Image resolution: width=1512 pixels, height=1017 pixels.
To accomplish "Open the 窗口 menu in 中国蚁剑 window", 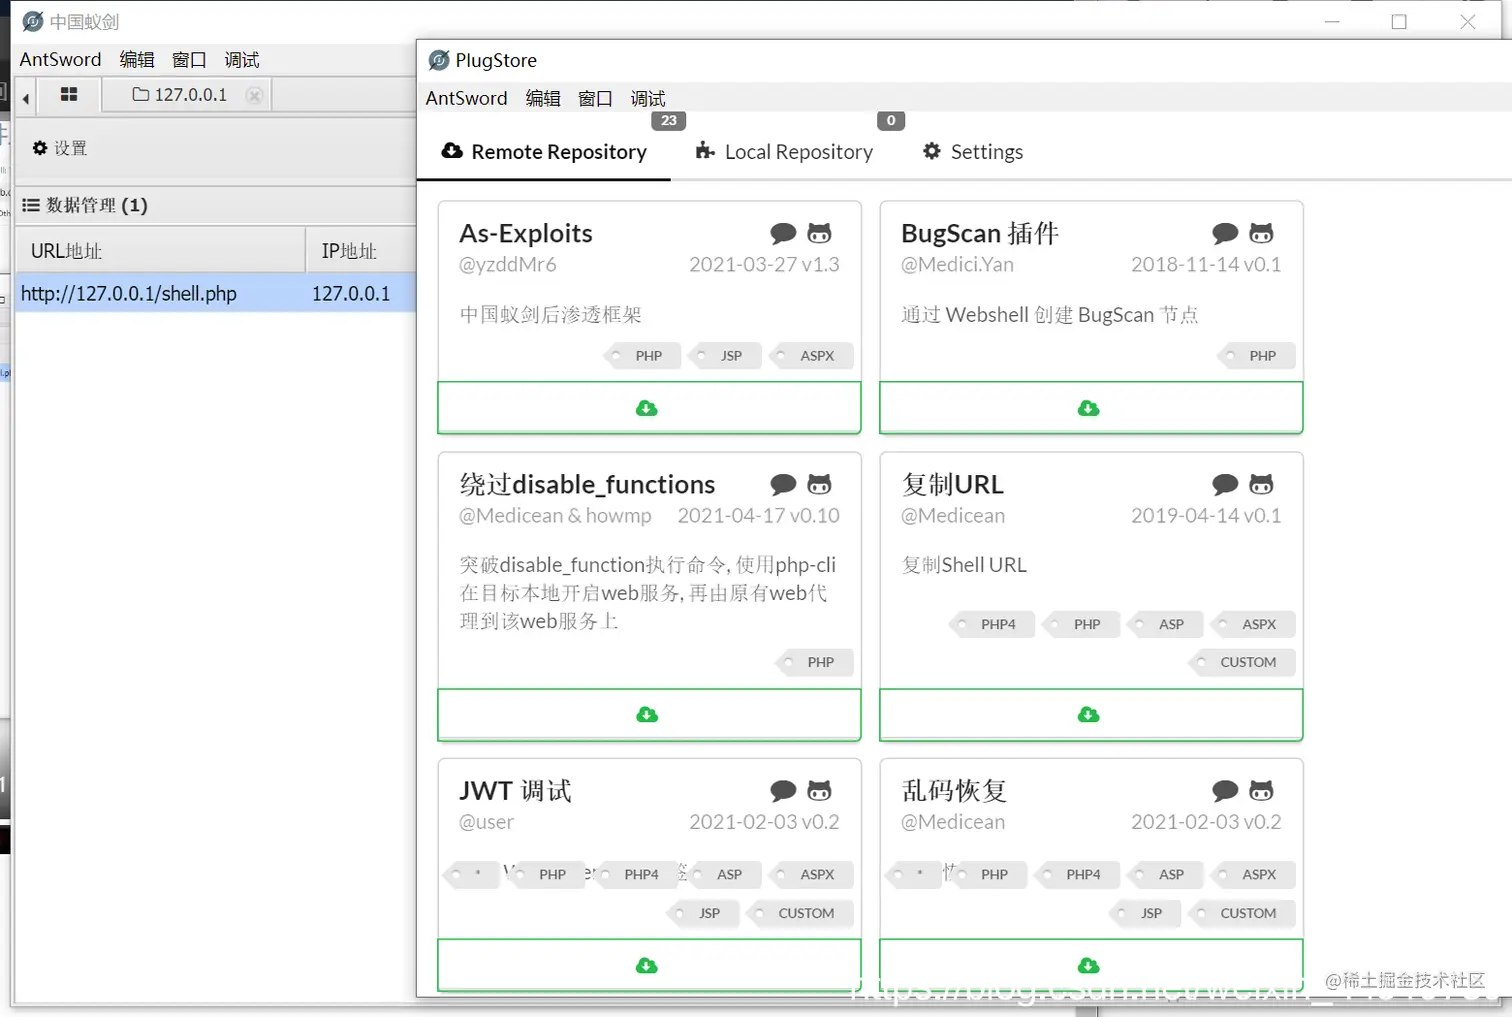I will tap(189, 59).
